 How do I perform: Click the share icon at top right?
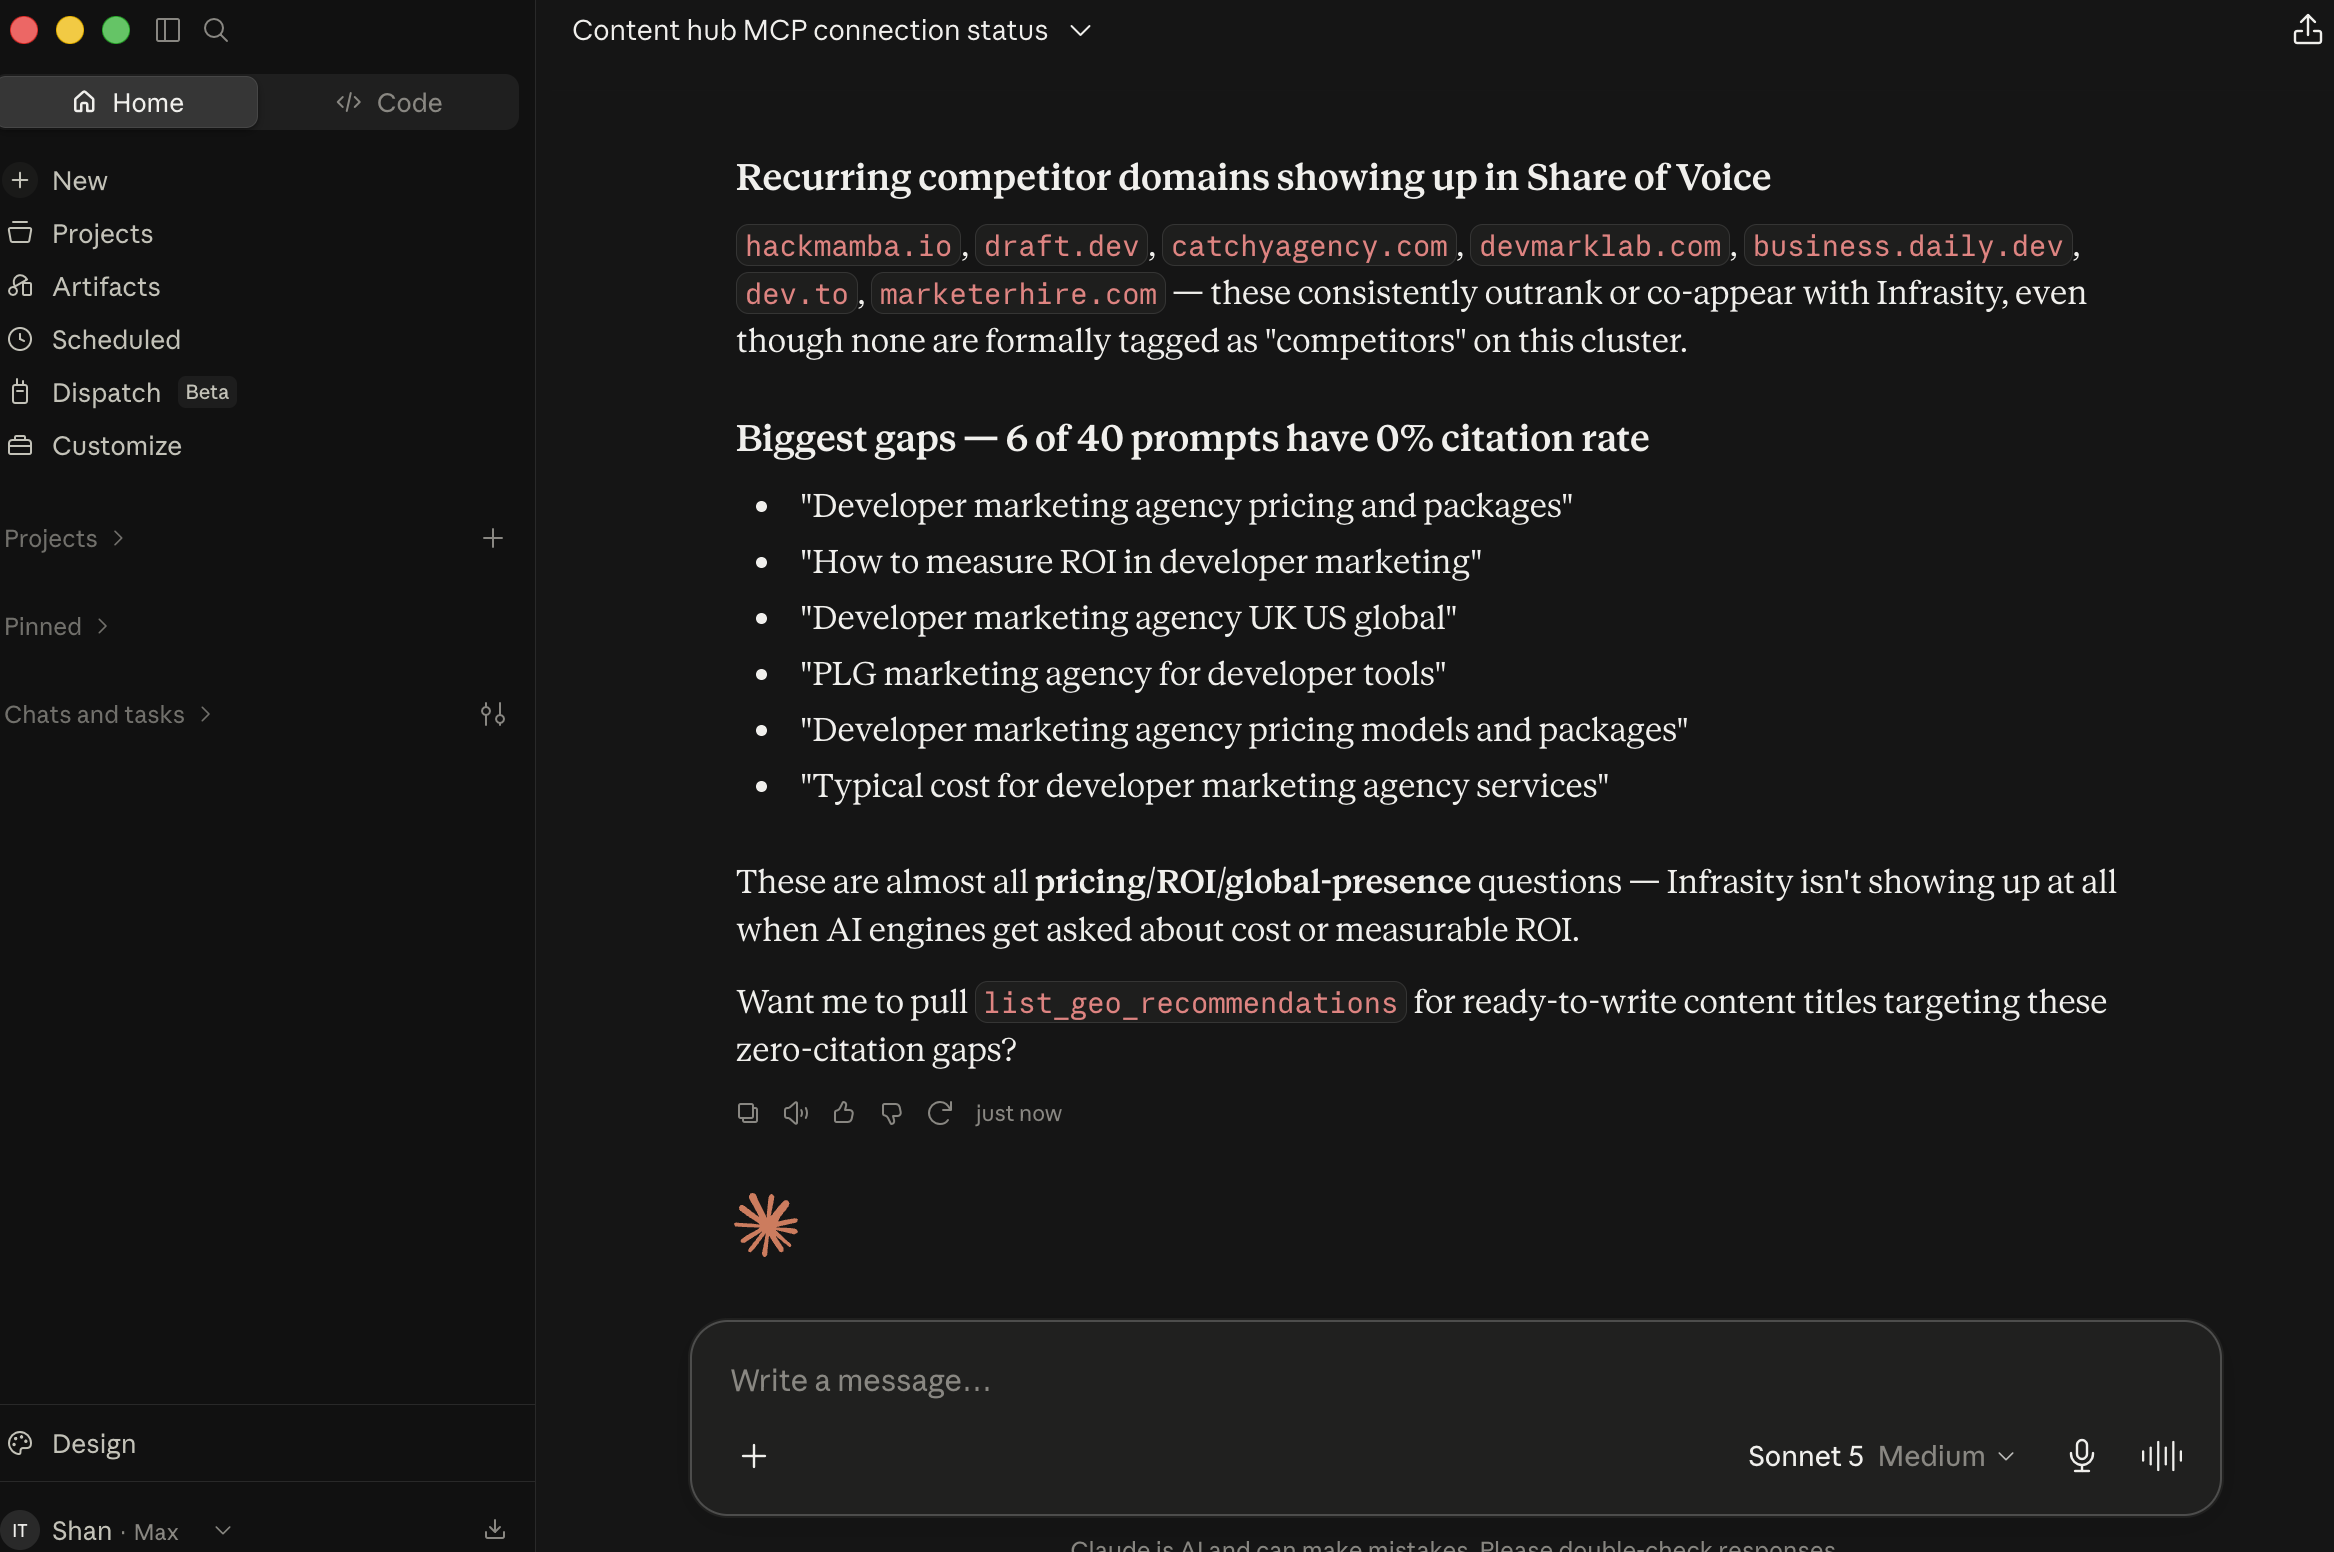coord(2307,30)
